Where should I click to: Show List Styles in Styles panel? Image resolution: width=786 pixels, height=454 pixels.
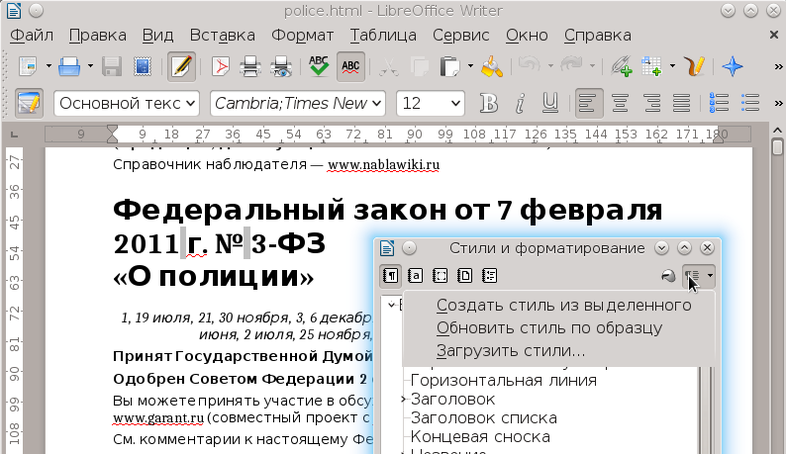point(489,276)
